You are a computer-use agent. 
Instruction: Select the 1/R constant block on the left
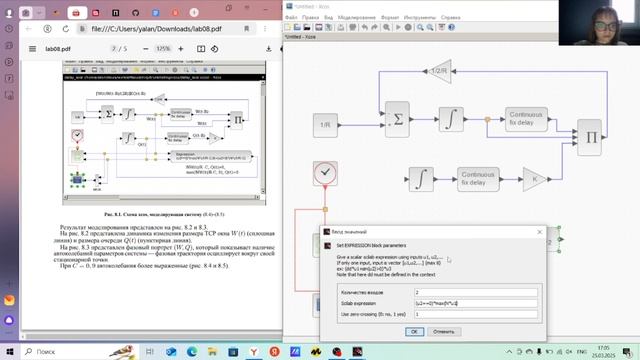click(x=325, y=125)
